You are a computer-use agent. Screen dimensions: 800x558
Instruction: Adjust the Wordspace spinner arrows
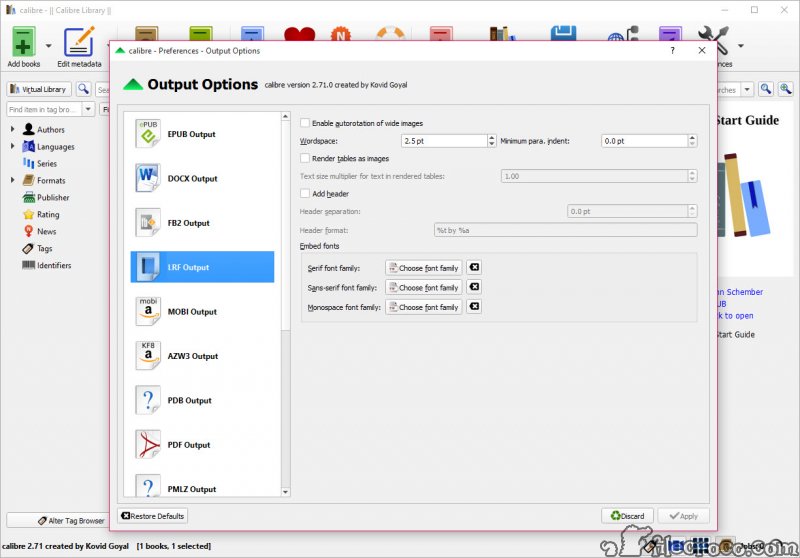(x=492, y=141)
